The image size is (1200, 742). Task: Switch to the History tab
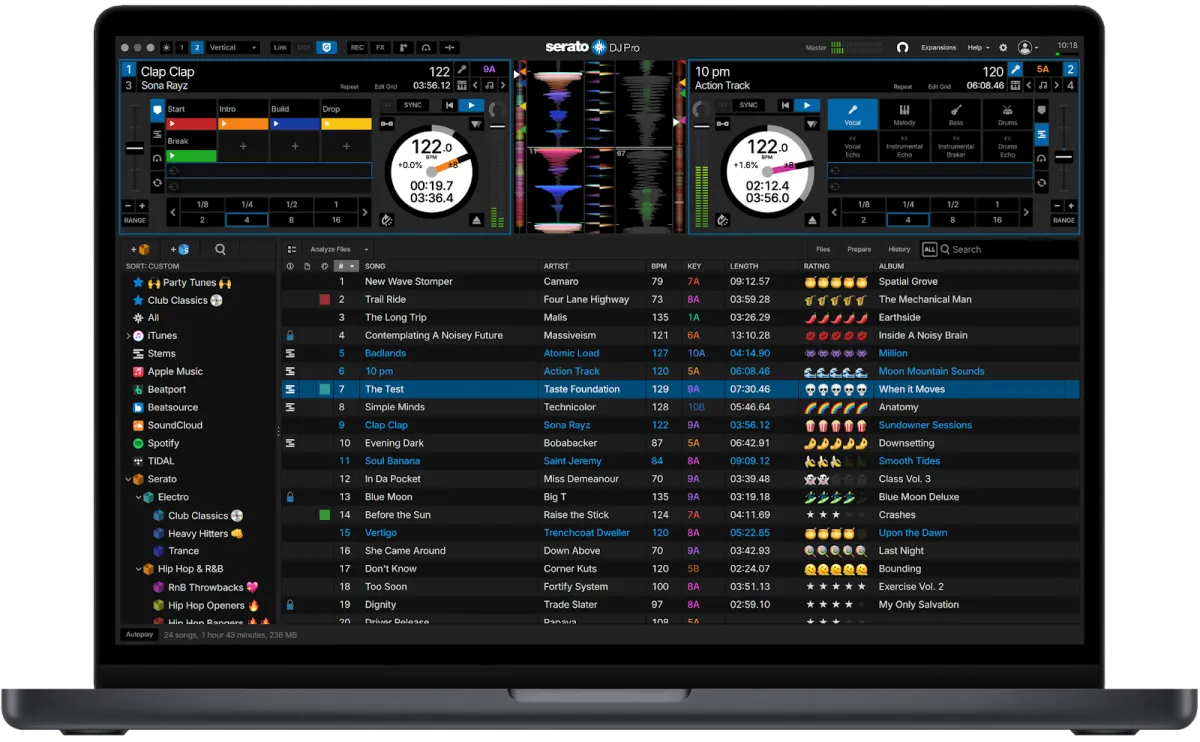(899, 249)
